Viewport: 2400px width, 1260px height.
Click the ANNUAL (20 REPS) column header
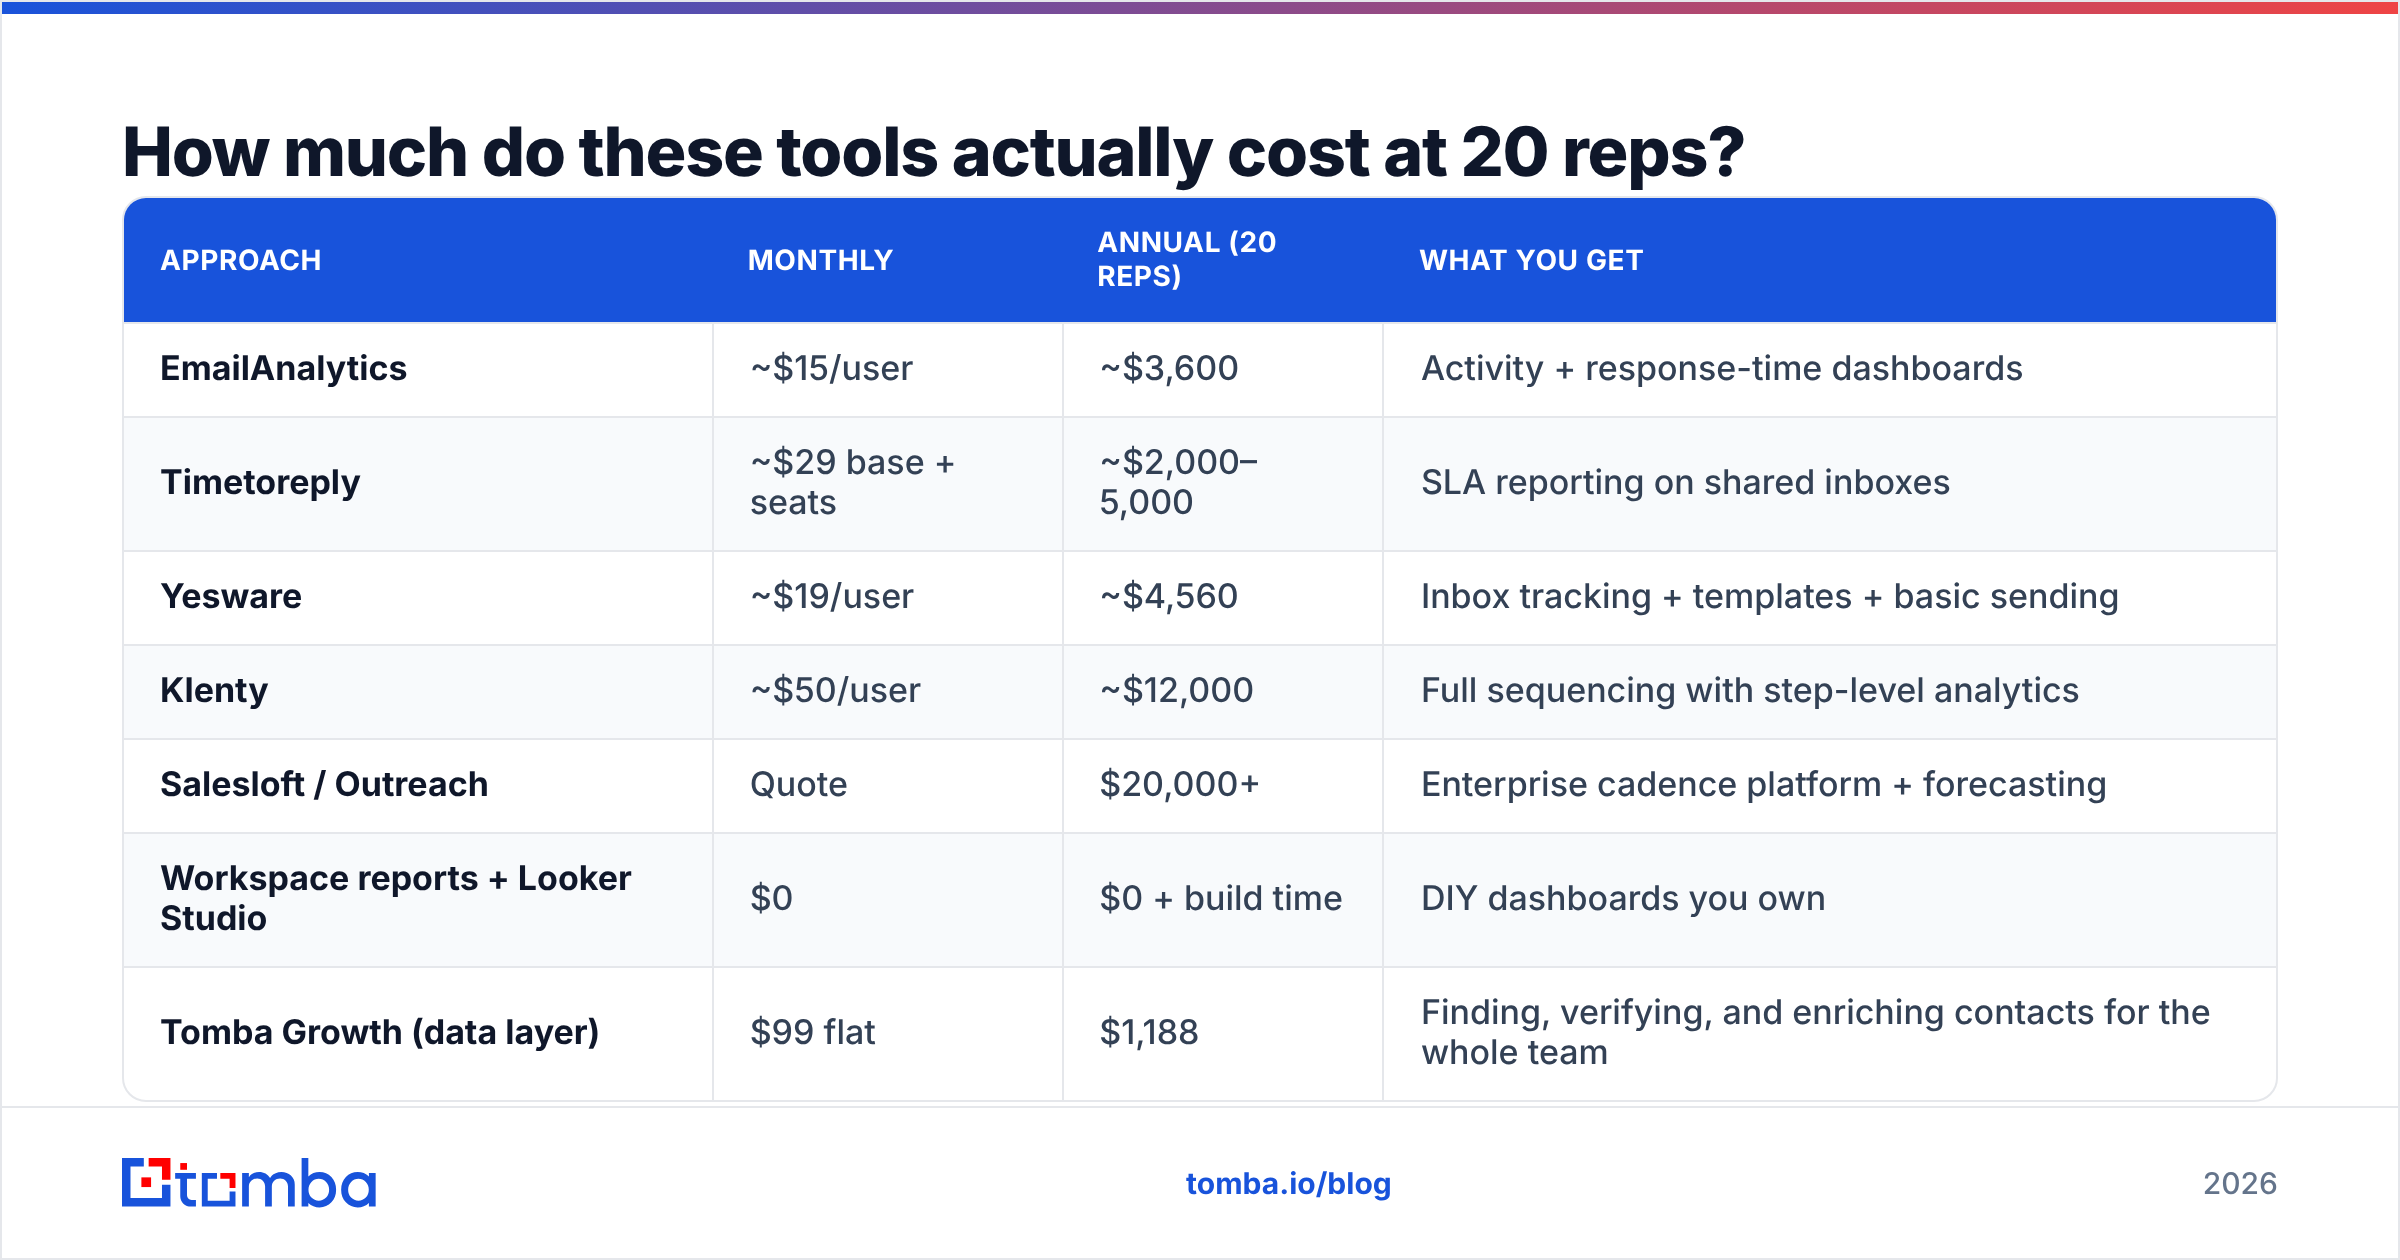pyautogui.click(x=1187, y=259)
